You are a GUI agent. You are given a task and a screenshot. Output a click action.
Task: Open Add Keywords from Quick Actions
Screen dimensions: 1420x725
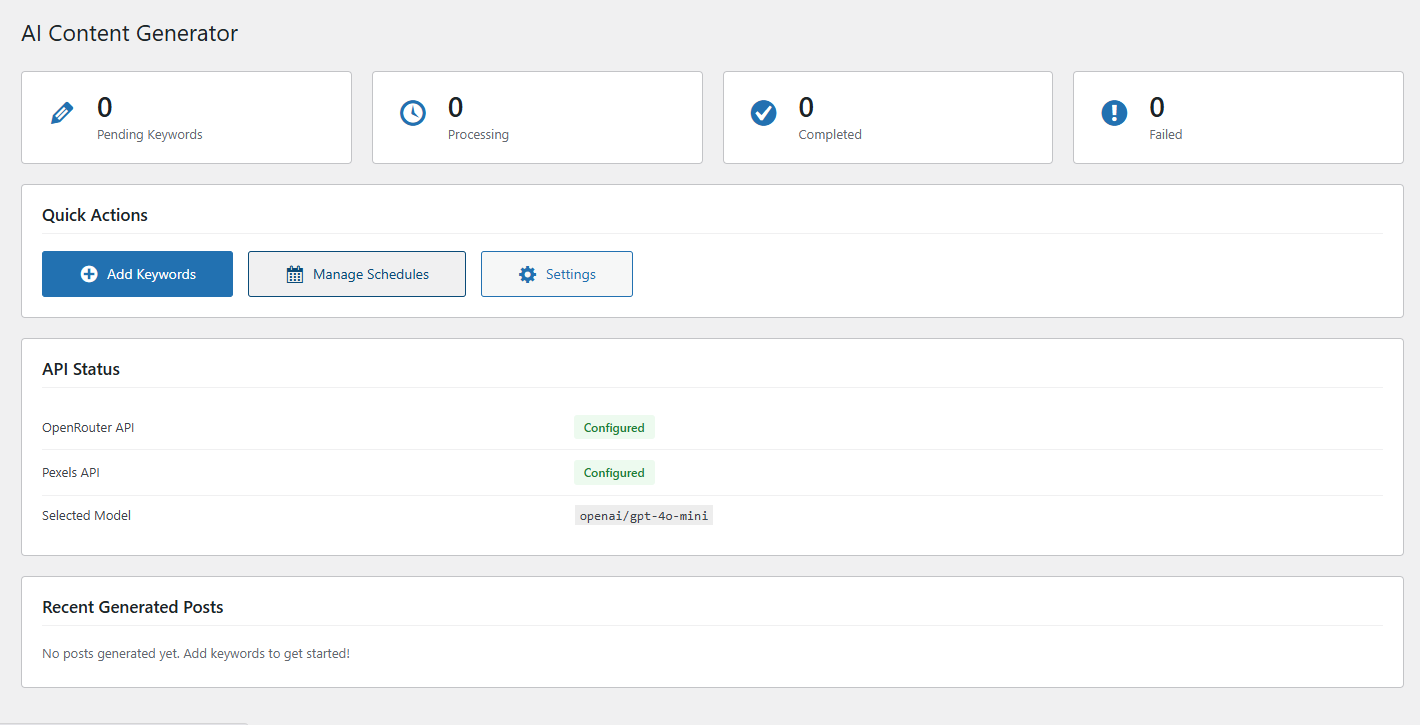click(137, 273)
